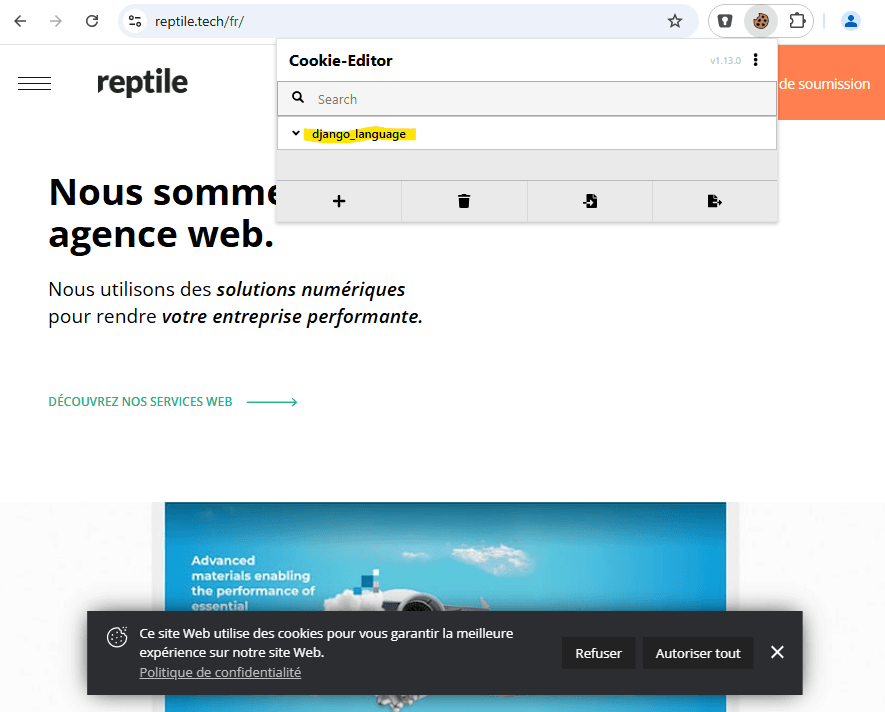Follow the DÉCOUVREZ NOS SERVICES WEB link
885x712 pixels.
139,401
